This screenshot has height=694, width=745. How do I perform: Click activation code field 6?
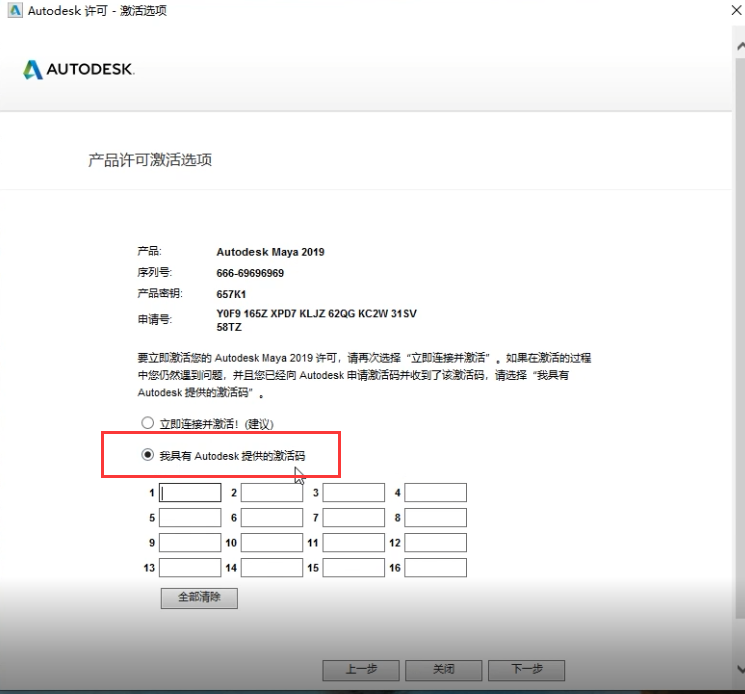[x=272, y=518]
